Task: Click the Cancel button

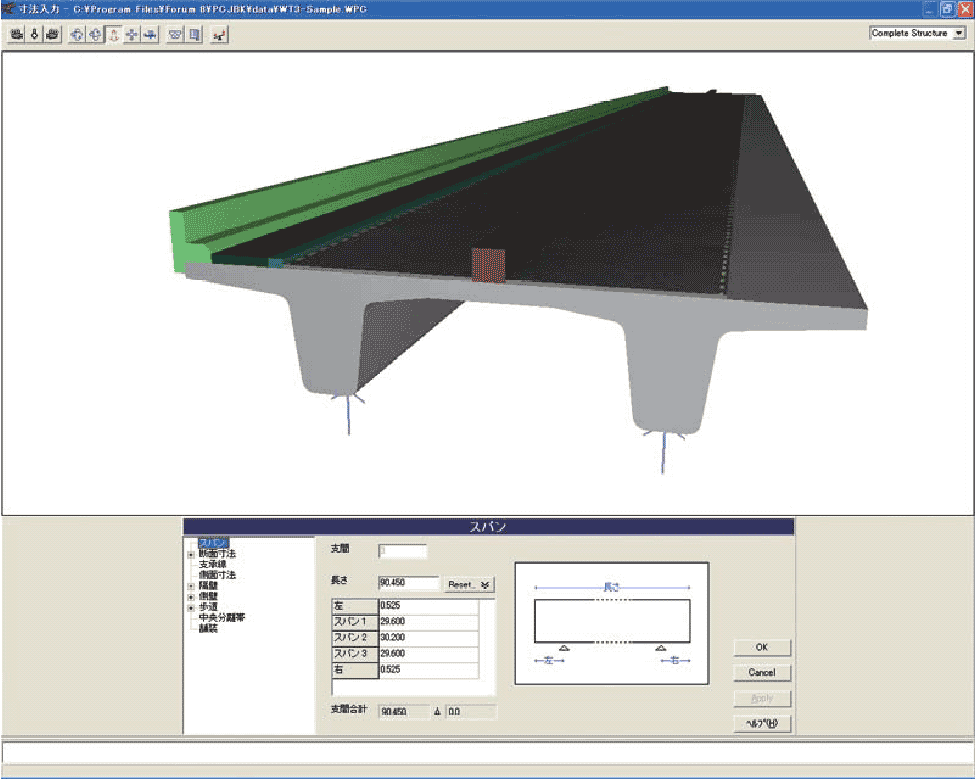Action: 762,673
